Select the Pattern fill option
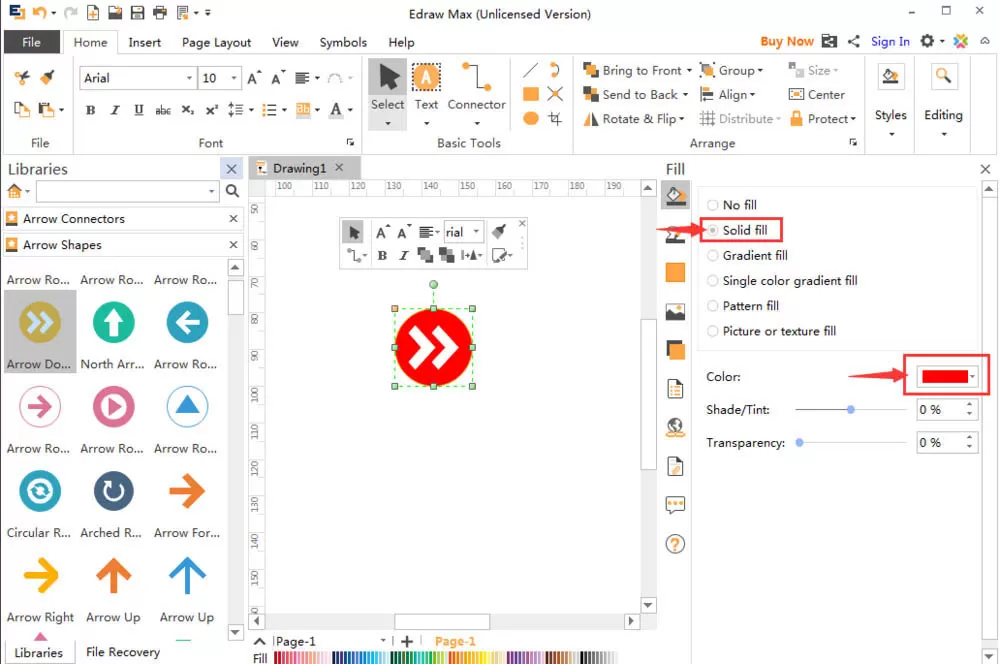The height and width of the screenshot is (664, 1000). pos(743,306)
